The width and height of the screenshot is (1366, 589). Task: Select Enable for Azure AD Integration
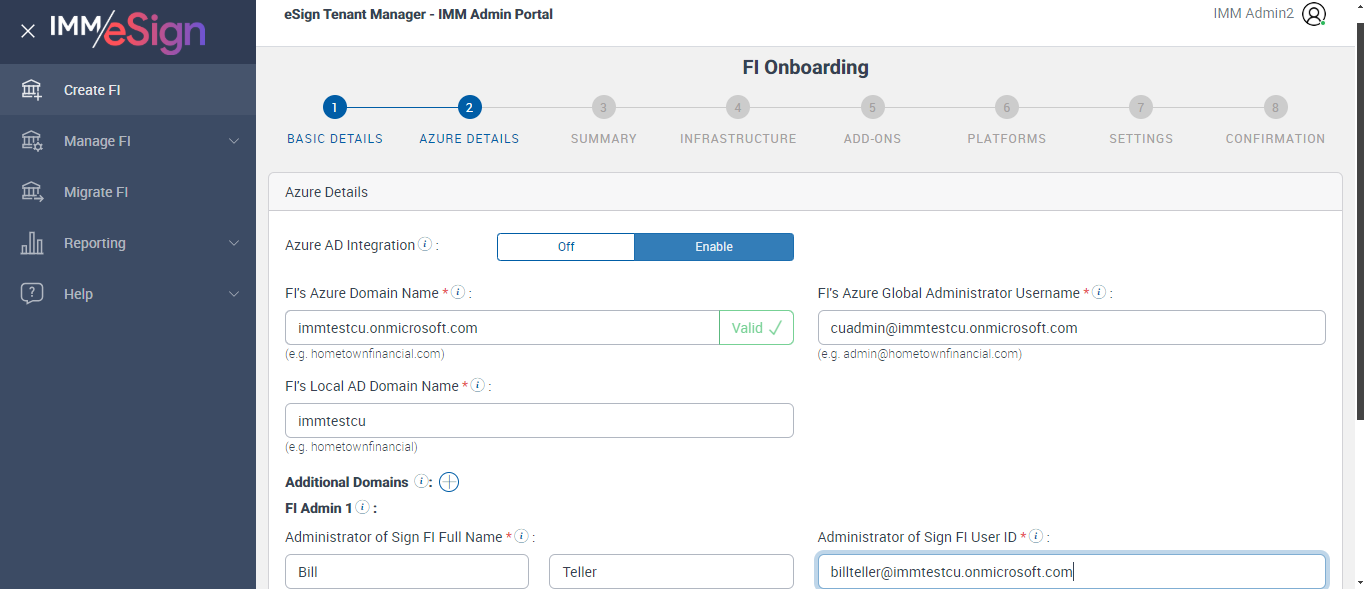[714, 247]
